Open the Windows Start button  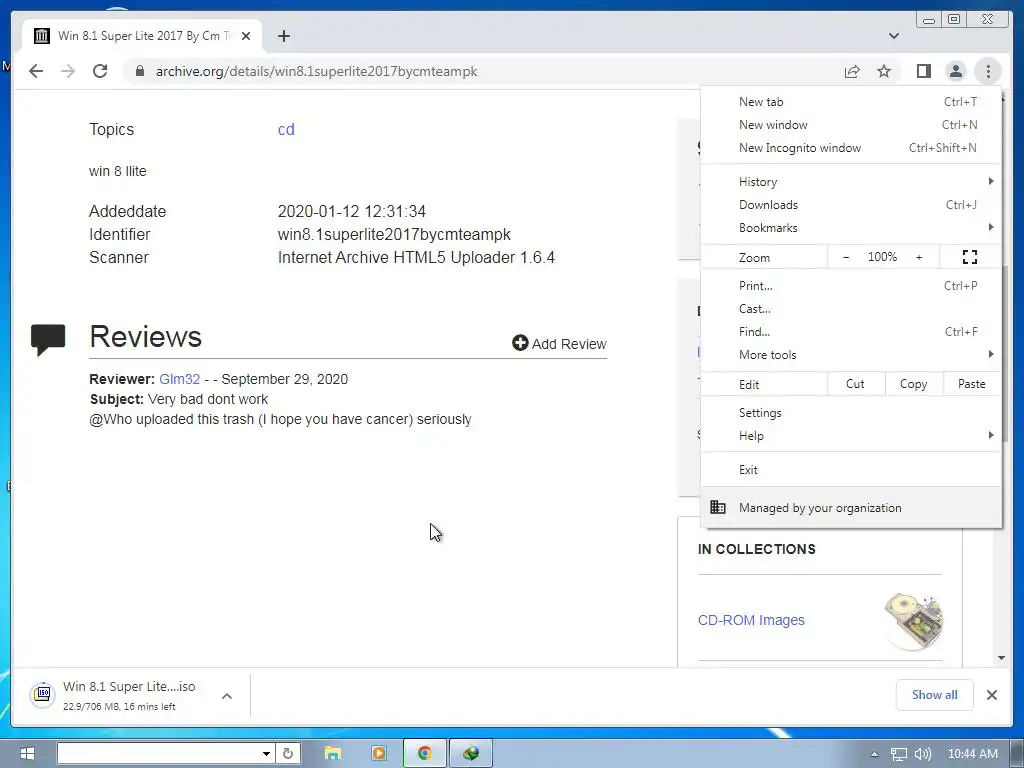[x=27, y=753]
